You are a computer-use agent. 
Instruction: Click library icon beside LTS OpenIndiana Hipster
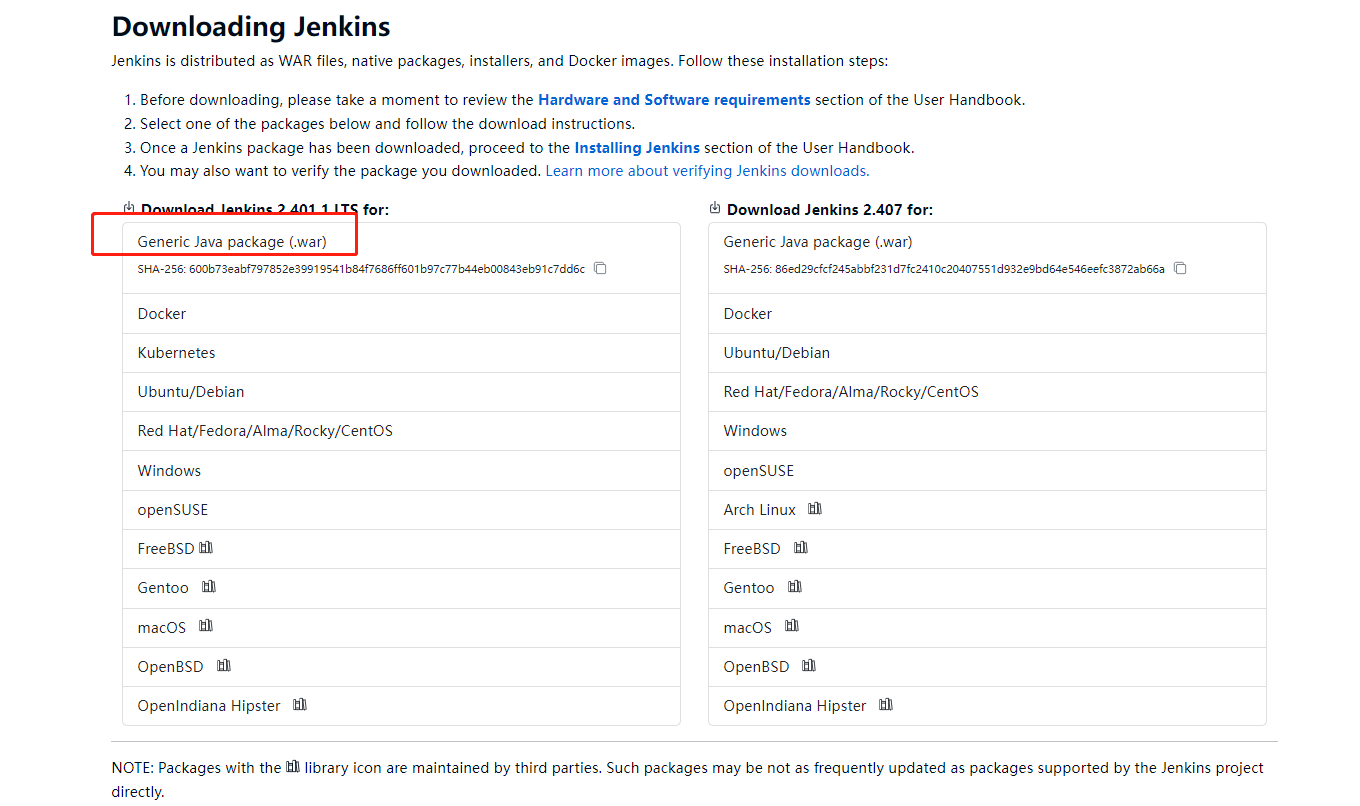(300, 704)
